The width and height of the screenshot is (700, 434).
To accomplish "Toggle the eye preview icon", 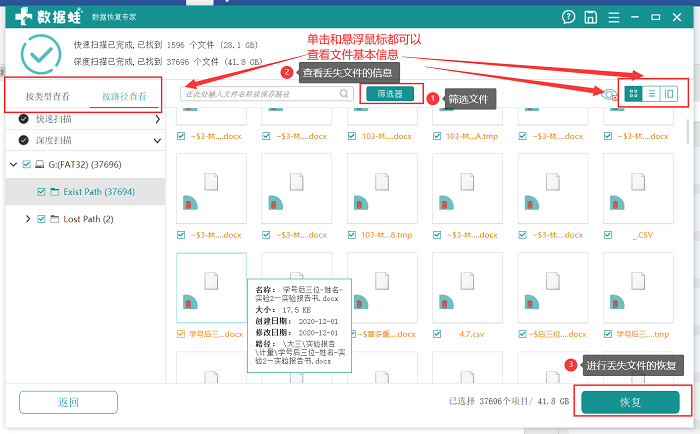I will click(x=609, y=94).
